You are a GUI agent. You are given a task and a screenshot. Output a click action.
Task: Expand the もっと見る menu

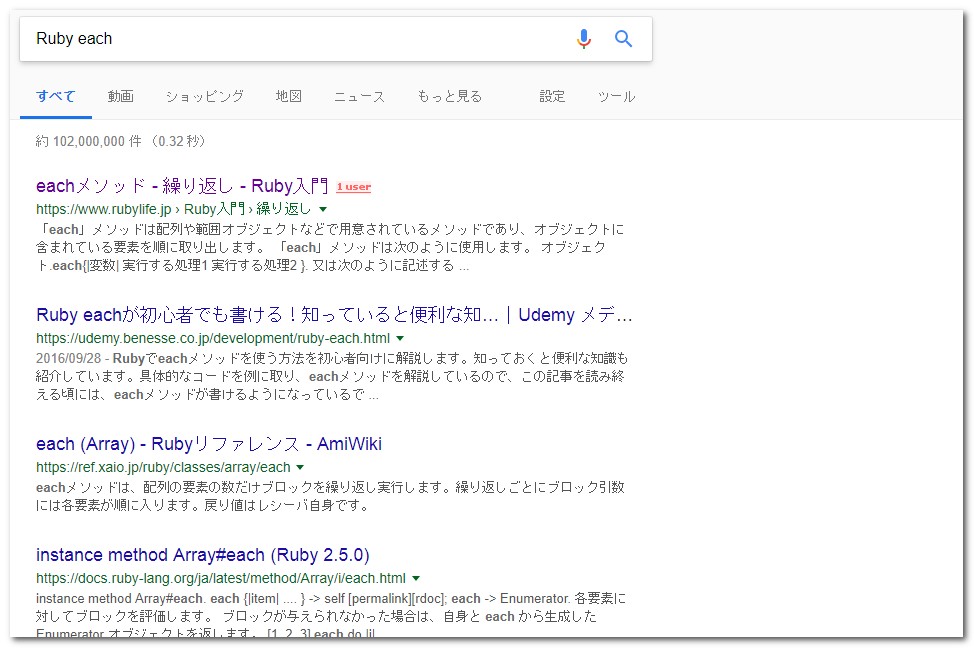pos(449,96)
